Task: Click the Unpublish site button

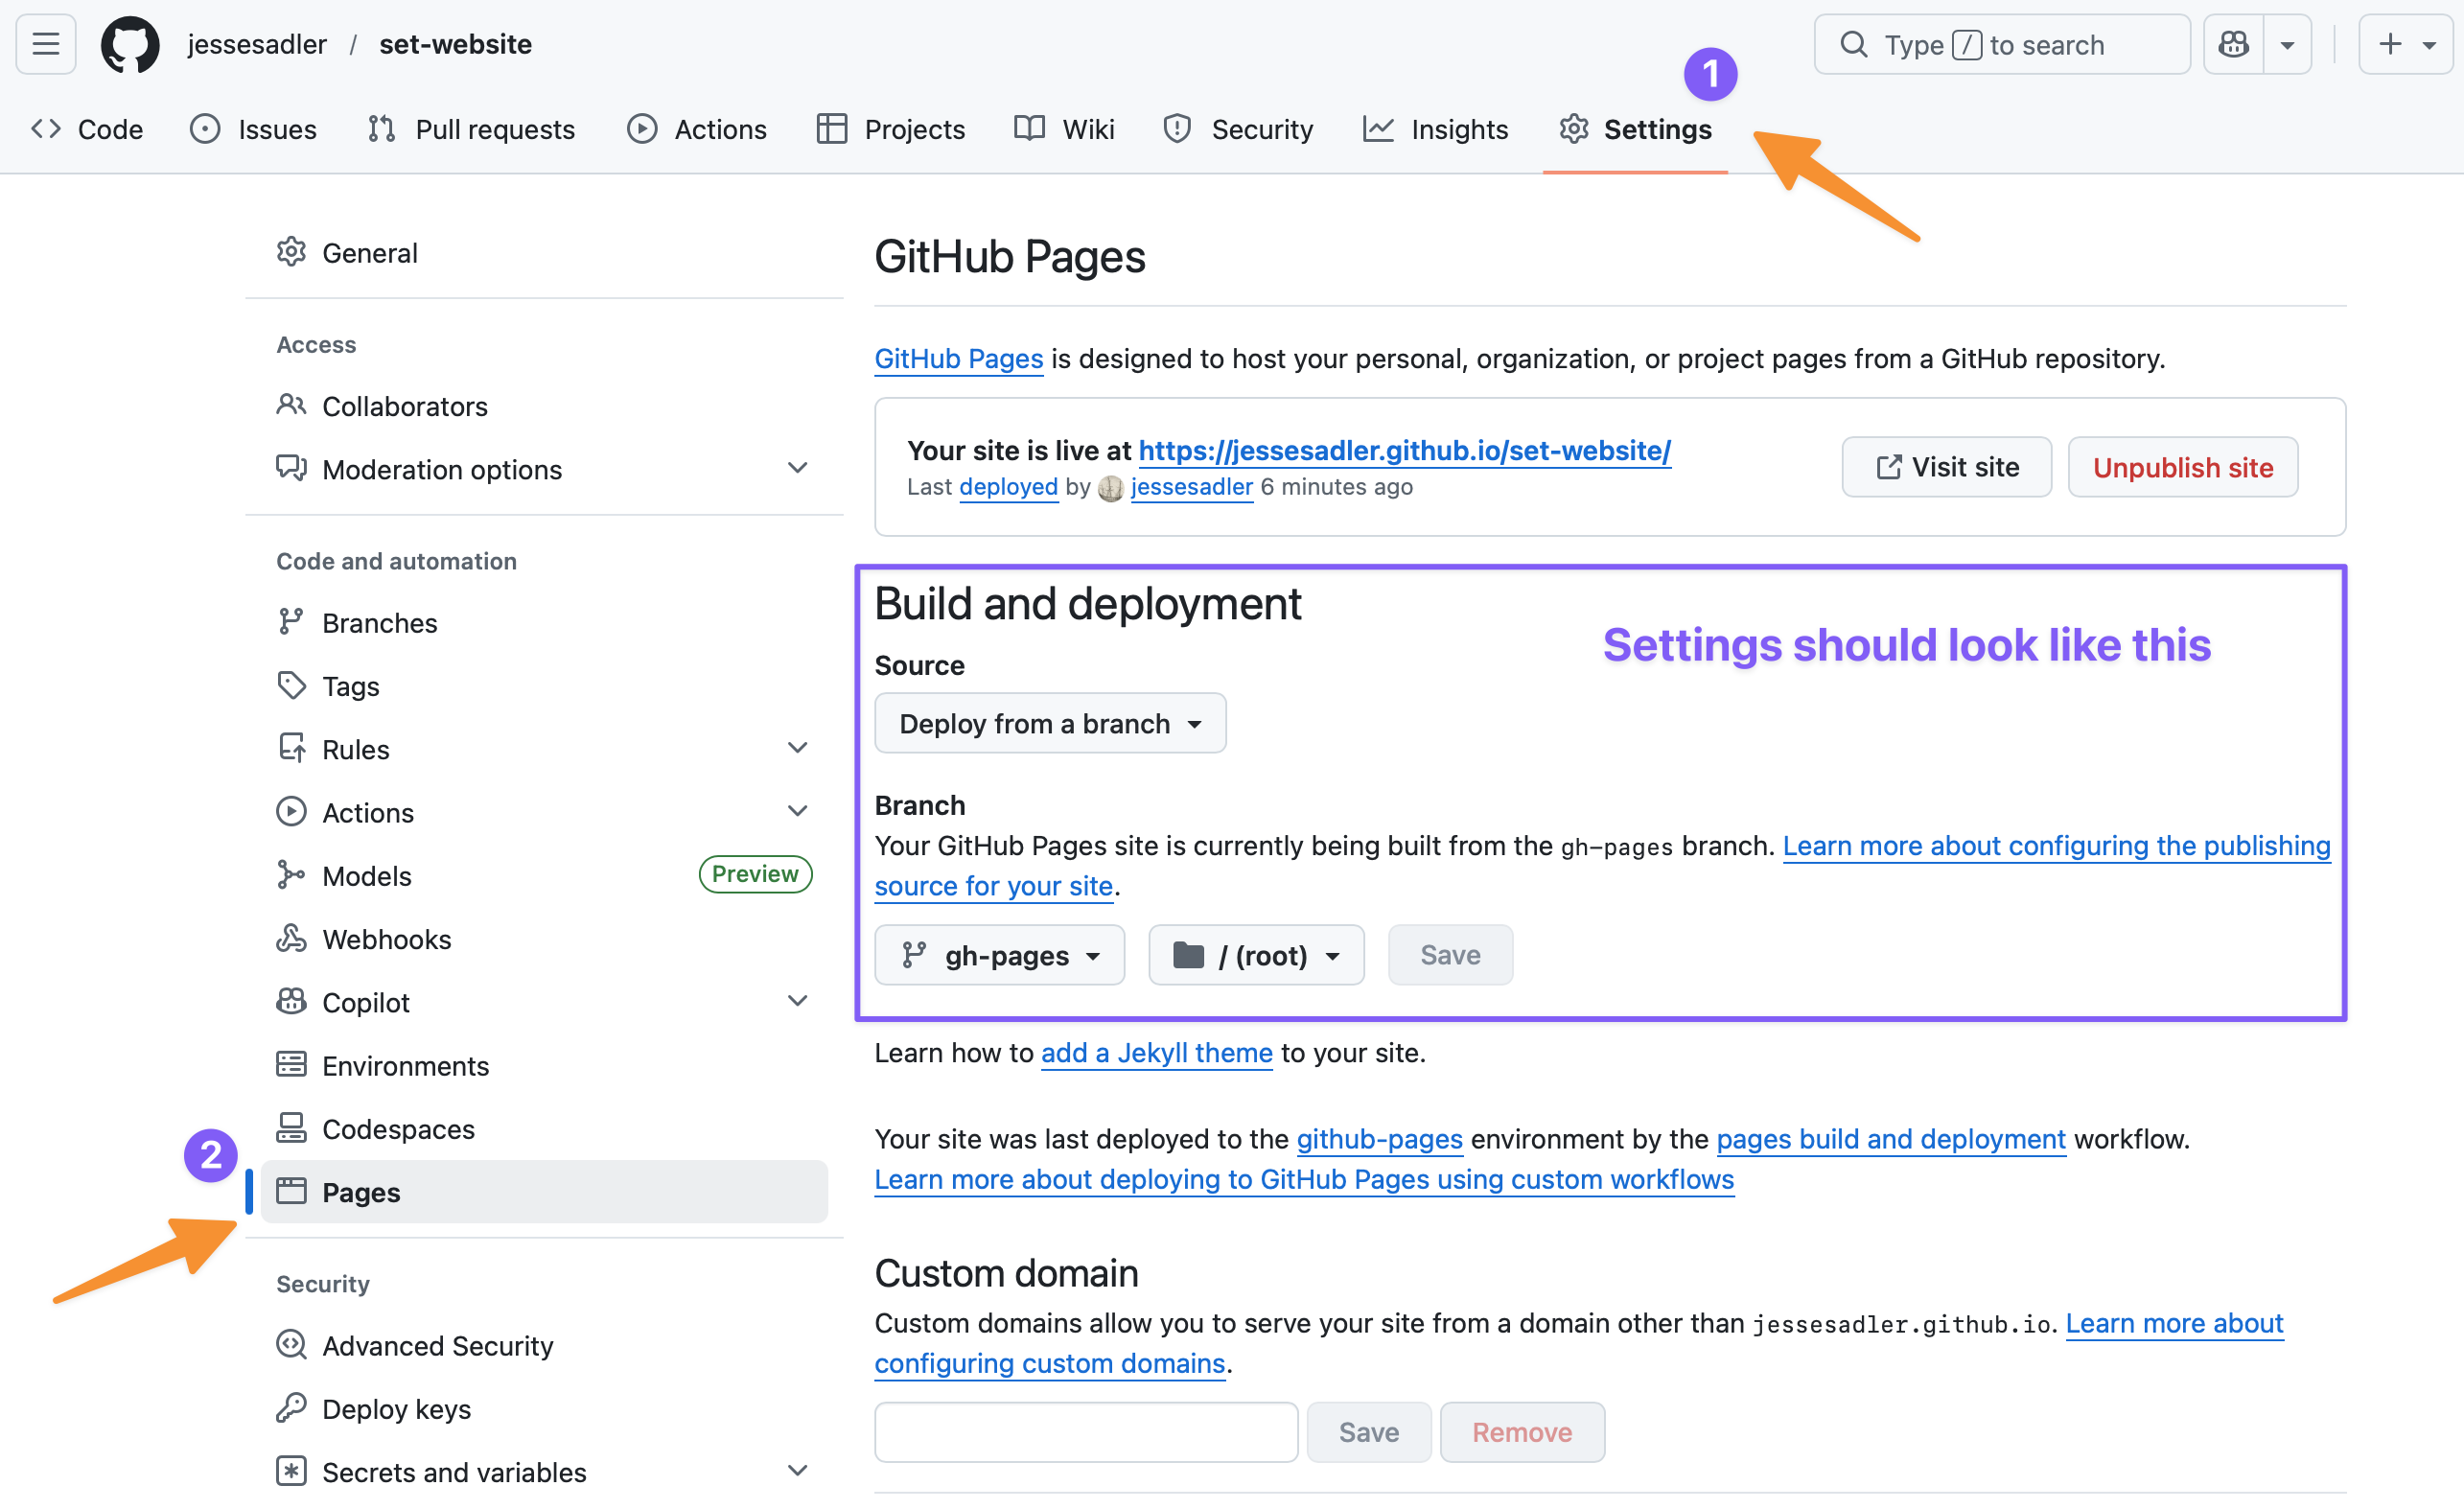Action: 2182,466
